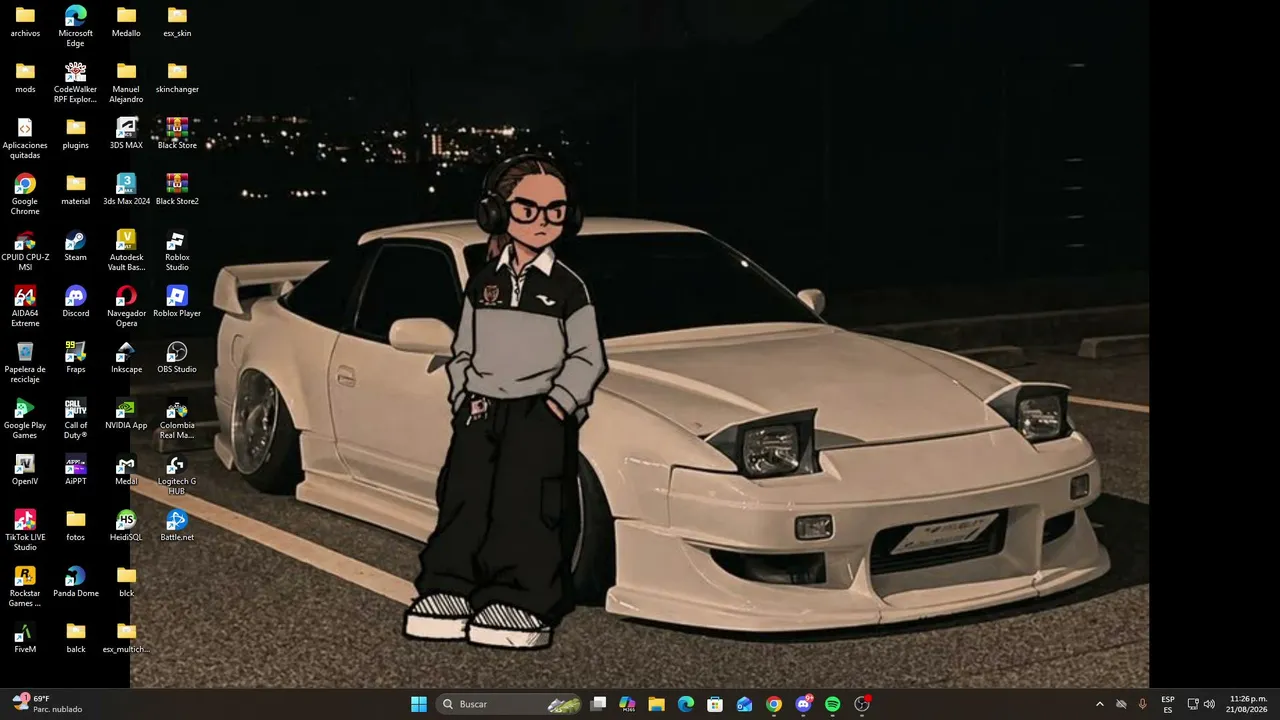Open Microsoft Store from the taskbar
The width and height of the screenshot is (1280, 720).
[x=715, y=704]
